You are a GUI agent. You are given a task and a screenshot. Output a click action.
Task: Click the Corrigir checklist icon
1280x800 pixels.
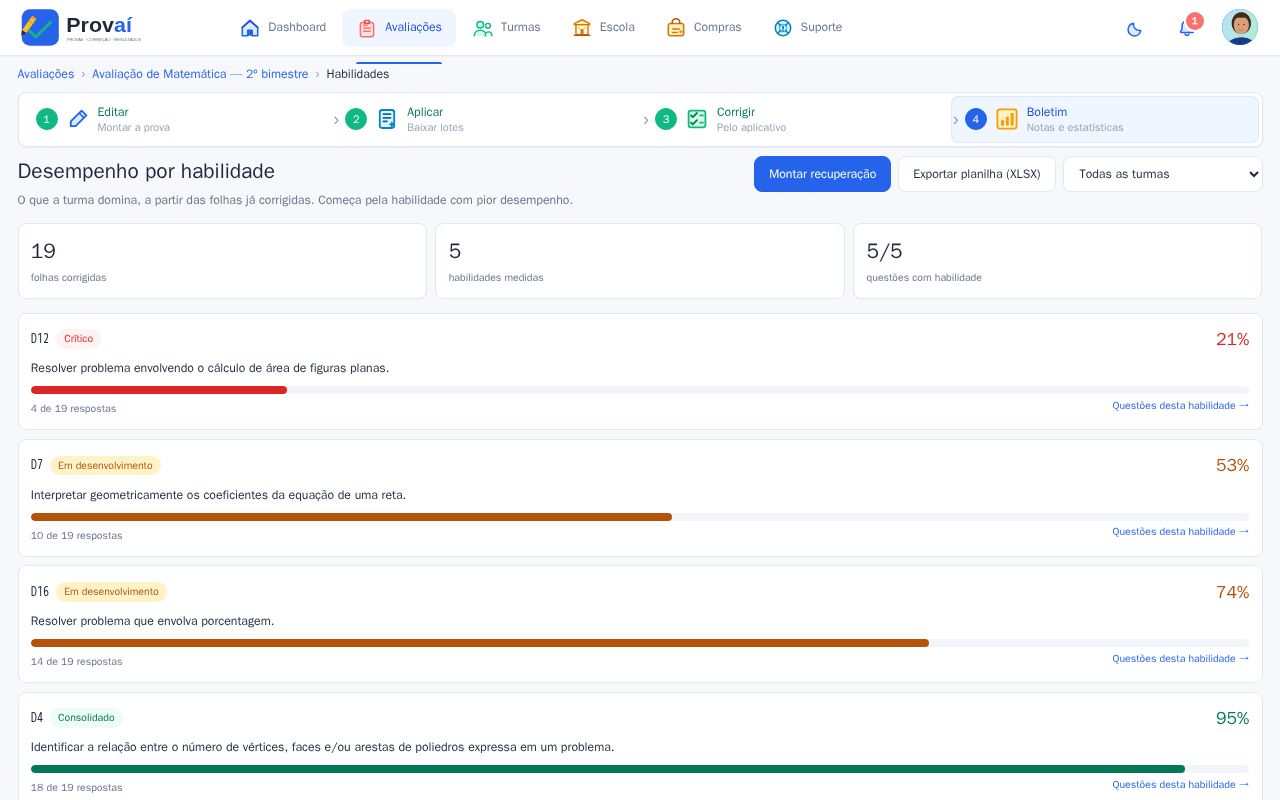(x=697, y=119)
